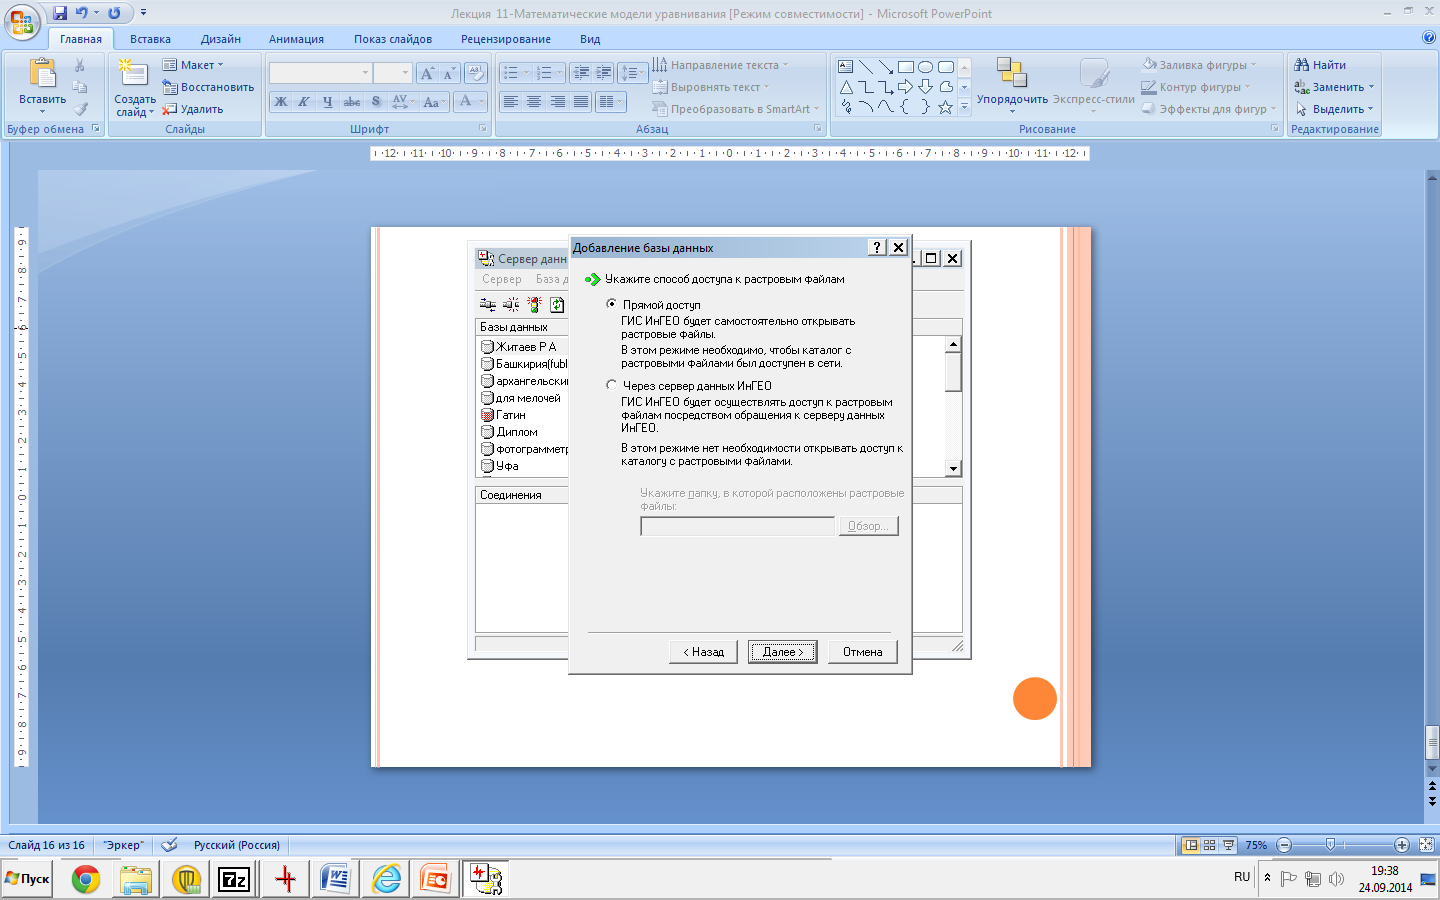Open Microsoft Word from the taskbar
The height and width of the screenshot is (900, 1440).
335,880
